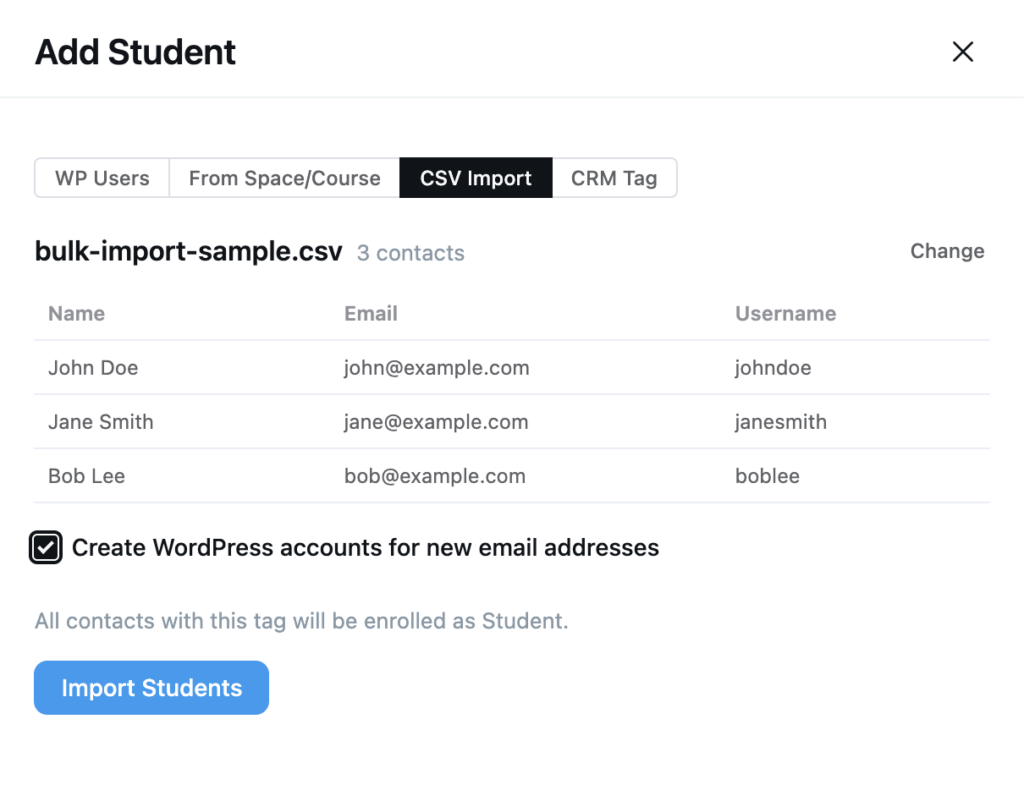Click Bob Lee's email address
This screenshot has height=807, width=1024.
[434, 476]
